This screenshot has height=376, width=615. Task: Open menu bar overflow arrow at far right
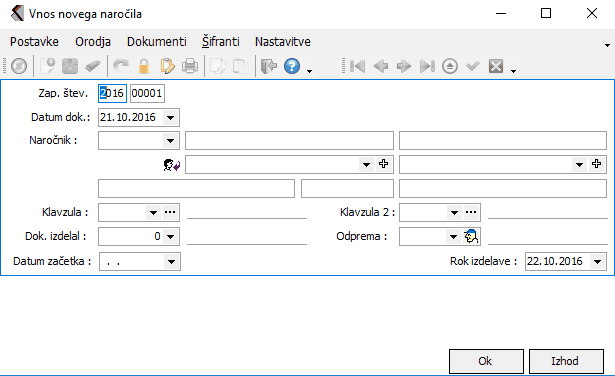tap(607, 45)
